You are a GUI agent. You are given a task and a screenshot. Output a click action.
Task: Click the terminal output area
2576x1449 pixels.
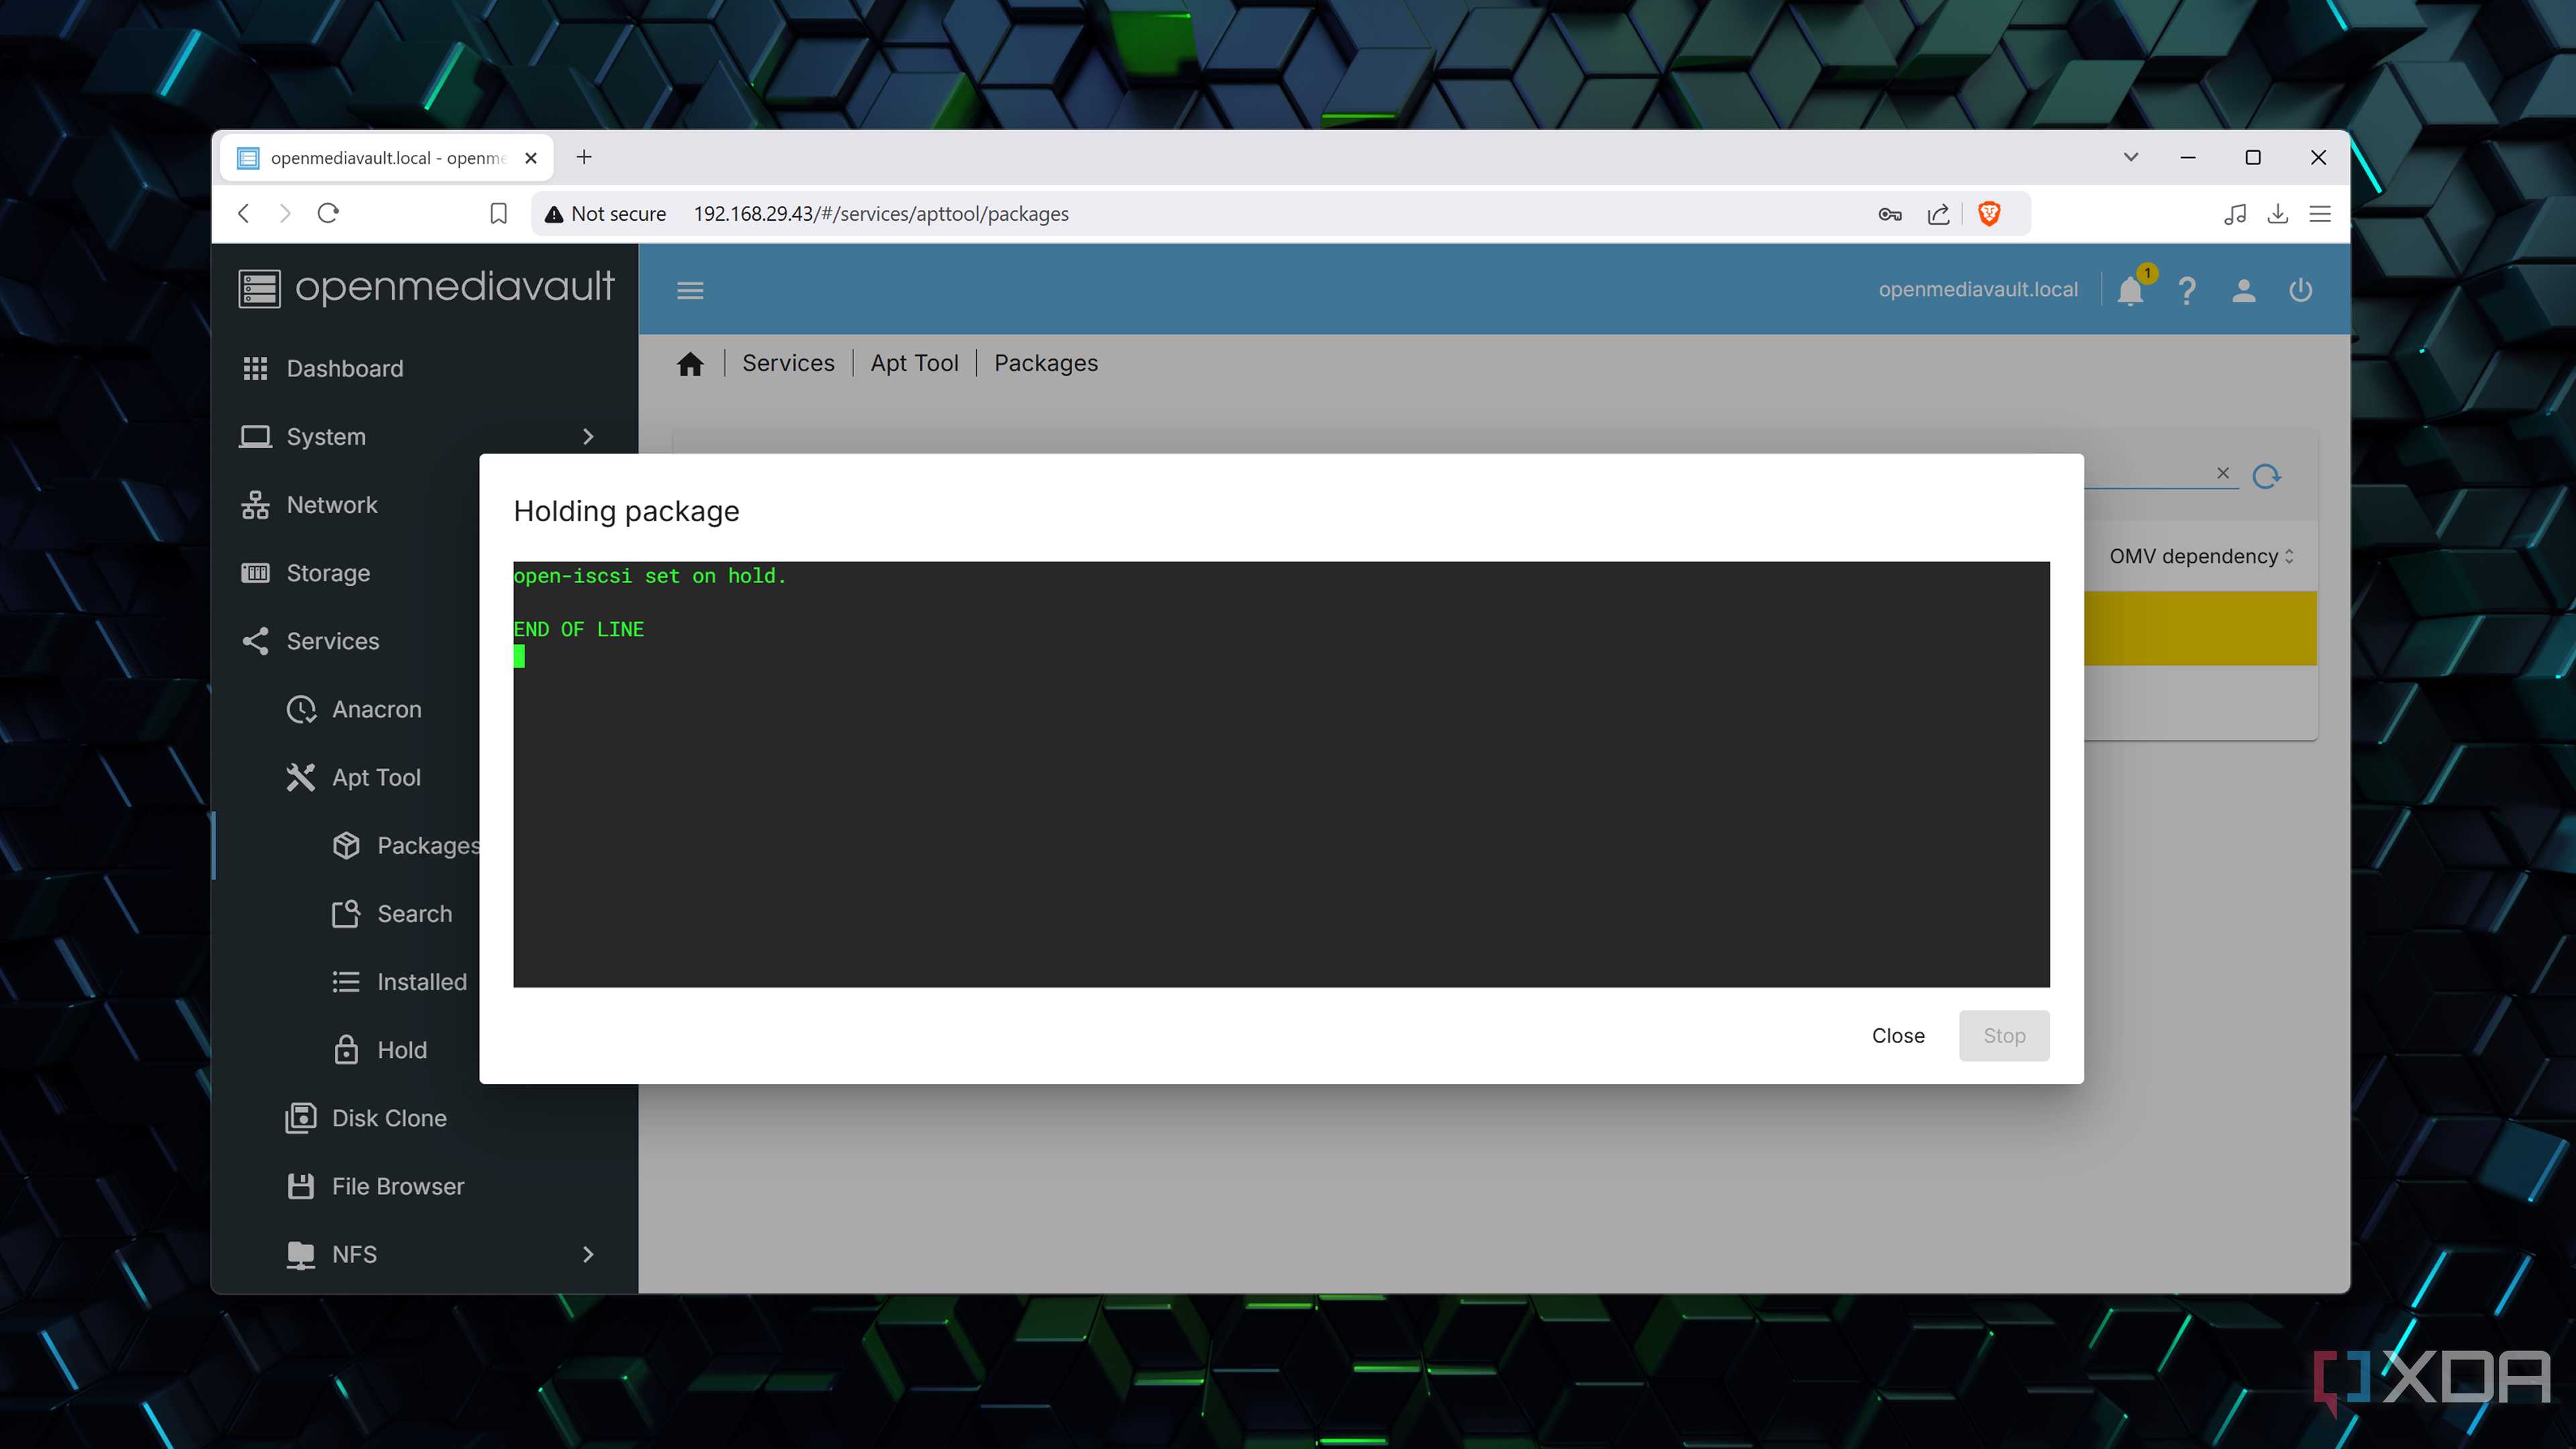click(x=1281, y=774)
